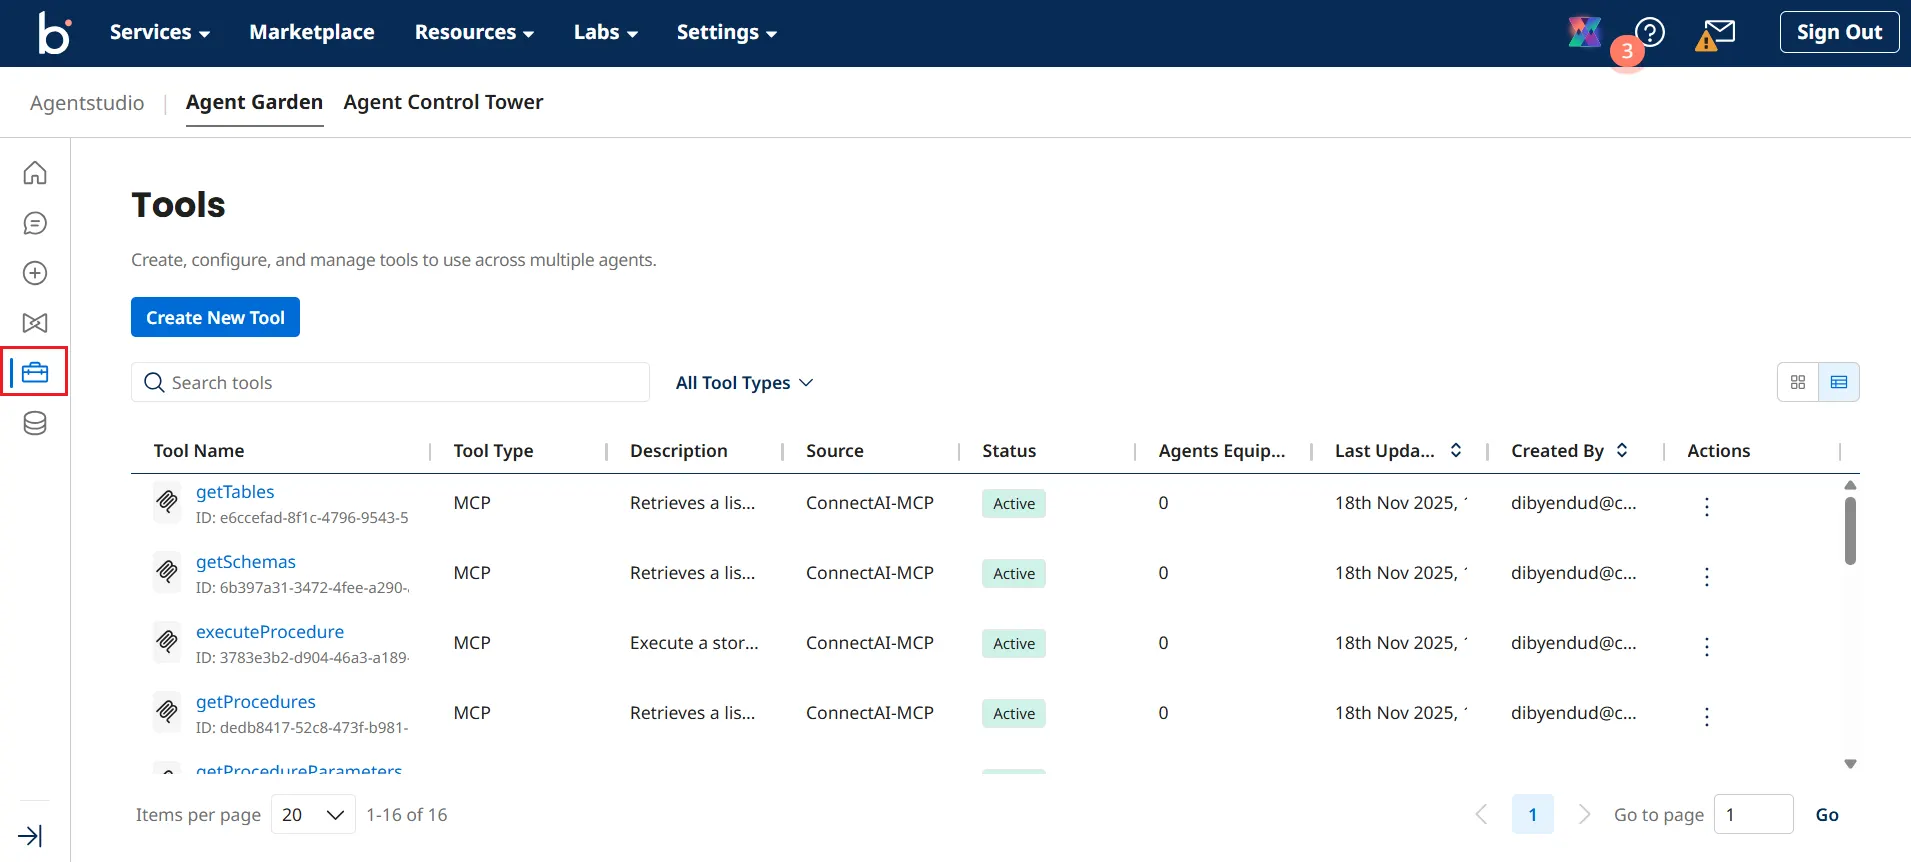Click the Create New Tool button
The width and height of the screenshot is (1911, 862).
(215, 317)
